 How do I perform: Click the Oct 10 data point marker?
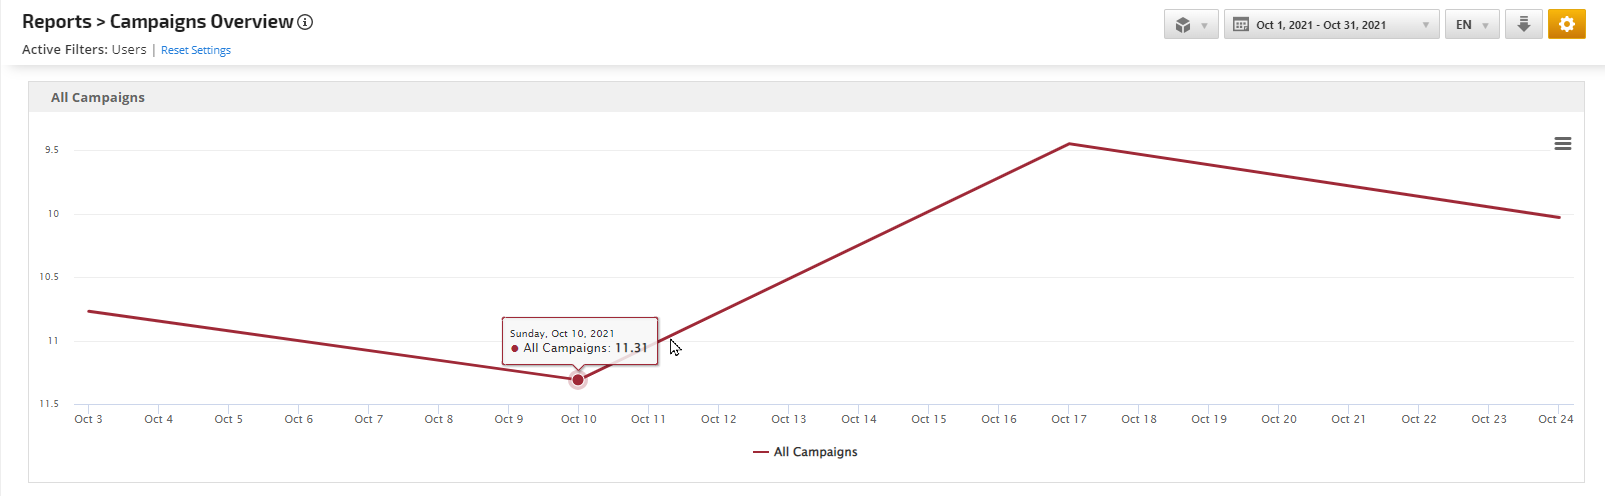click(578, 380)
